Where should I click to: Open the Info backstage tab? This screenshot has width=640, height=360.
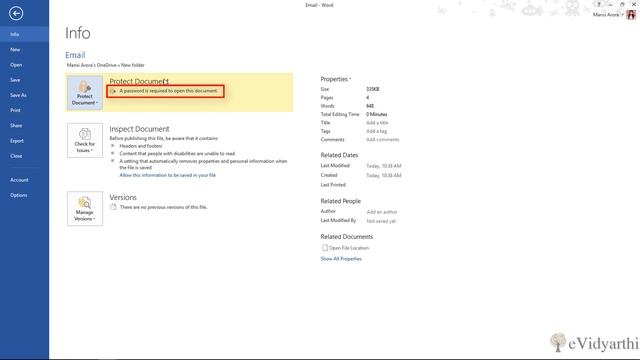tap(24, 34)
